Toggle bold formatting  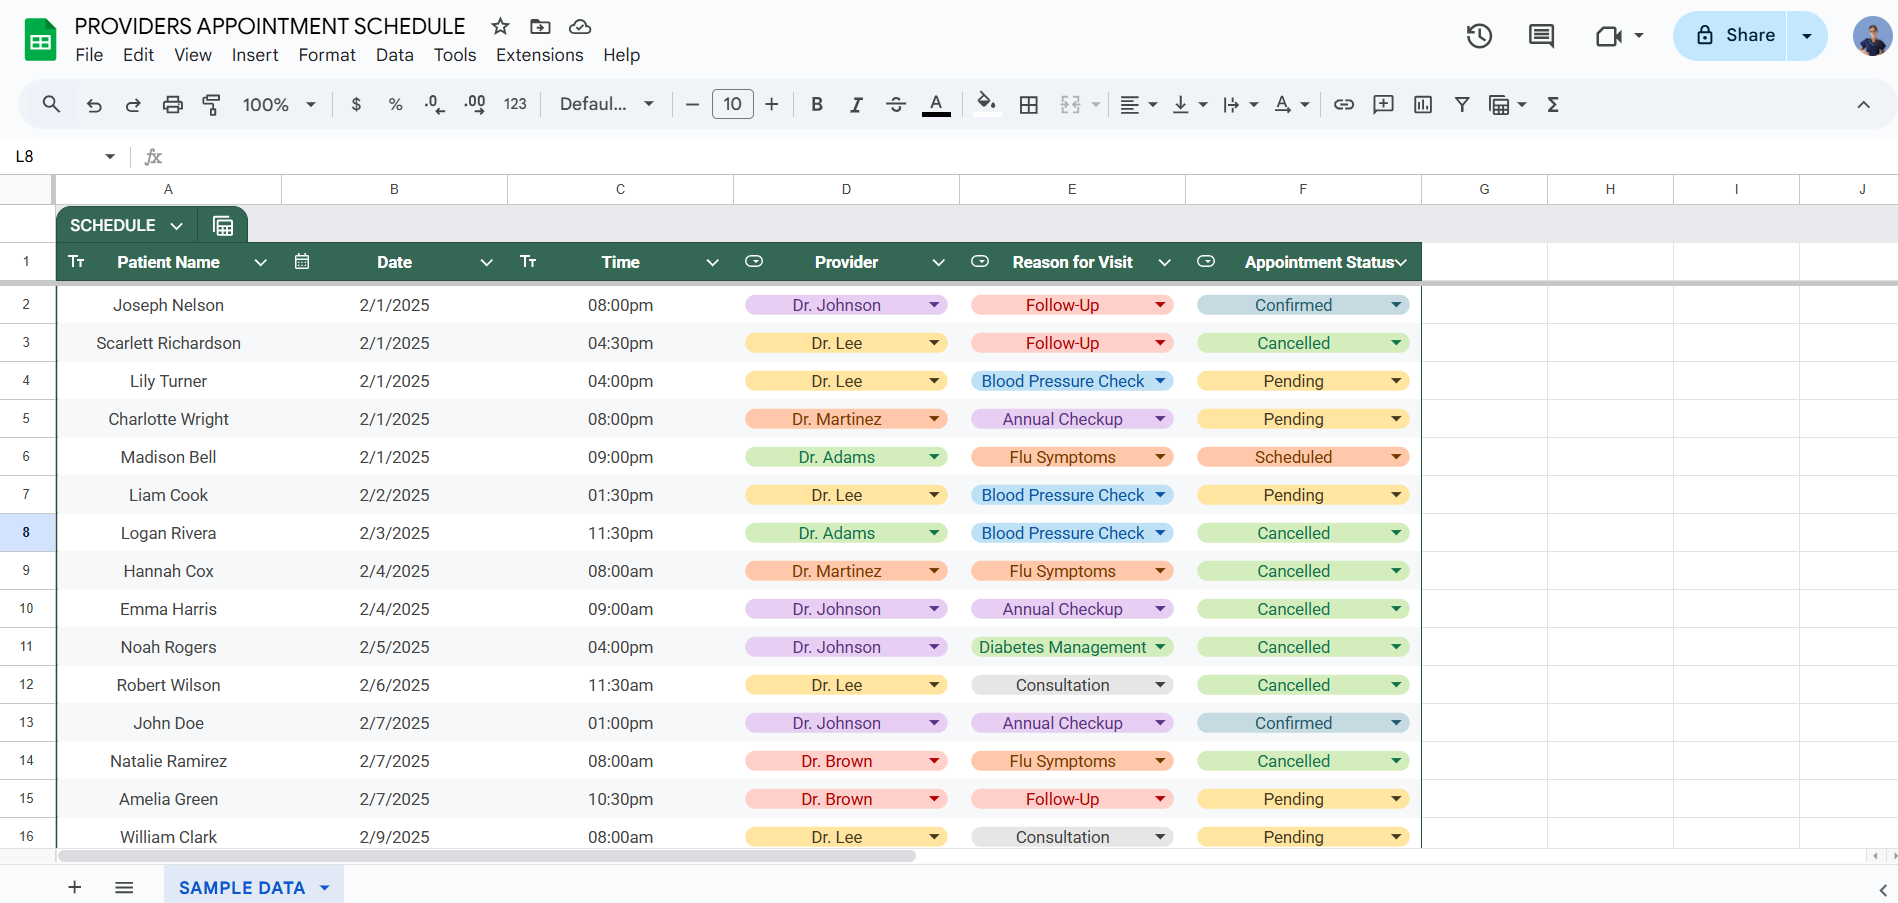[x=817, y=104]
